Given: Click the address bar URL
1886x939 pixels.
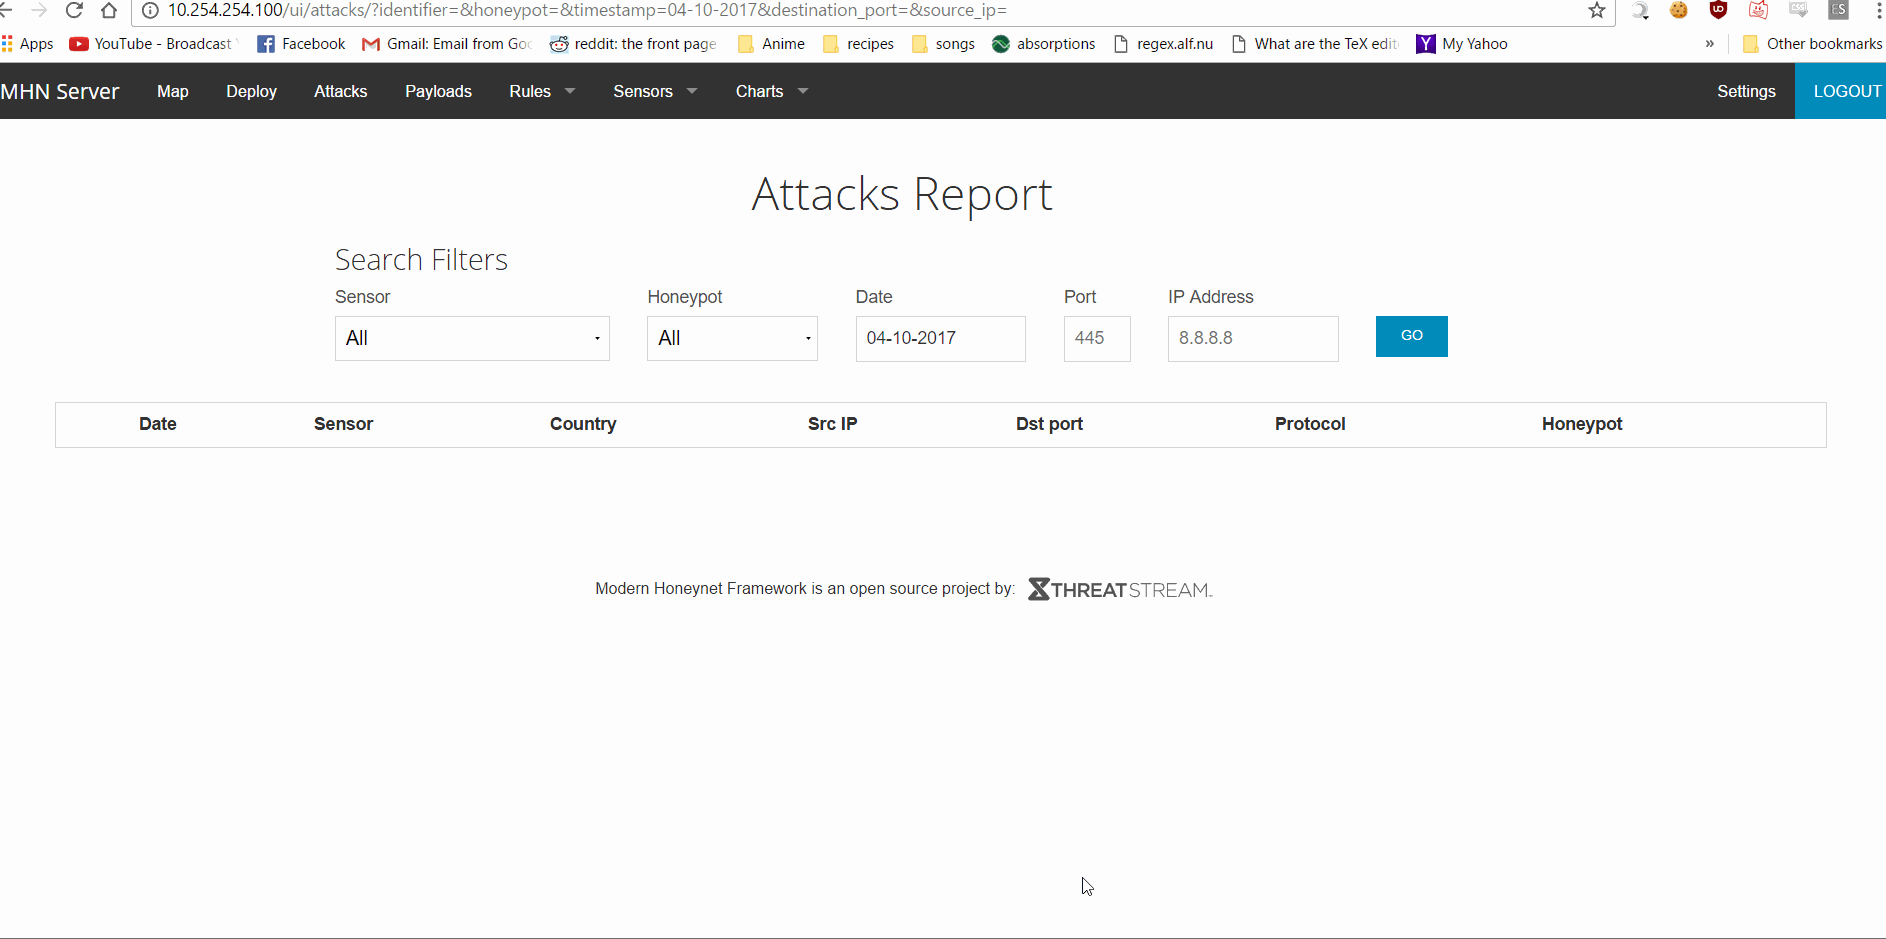Looking at the screenshot, I should pos(587,11).
